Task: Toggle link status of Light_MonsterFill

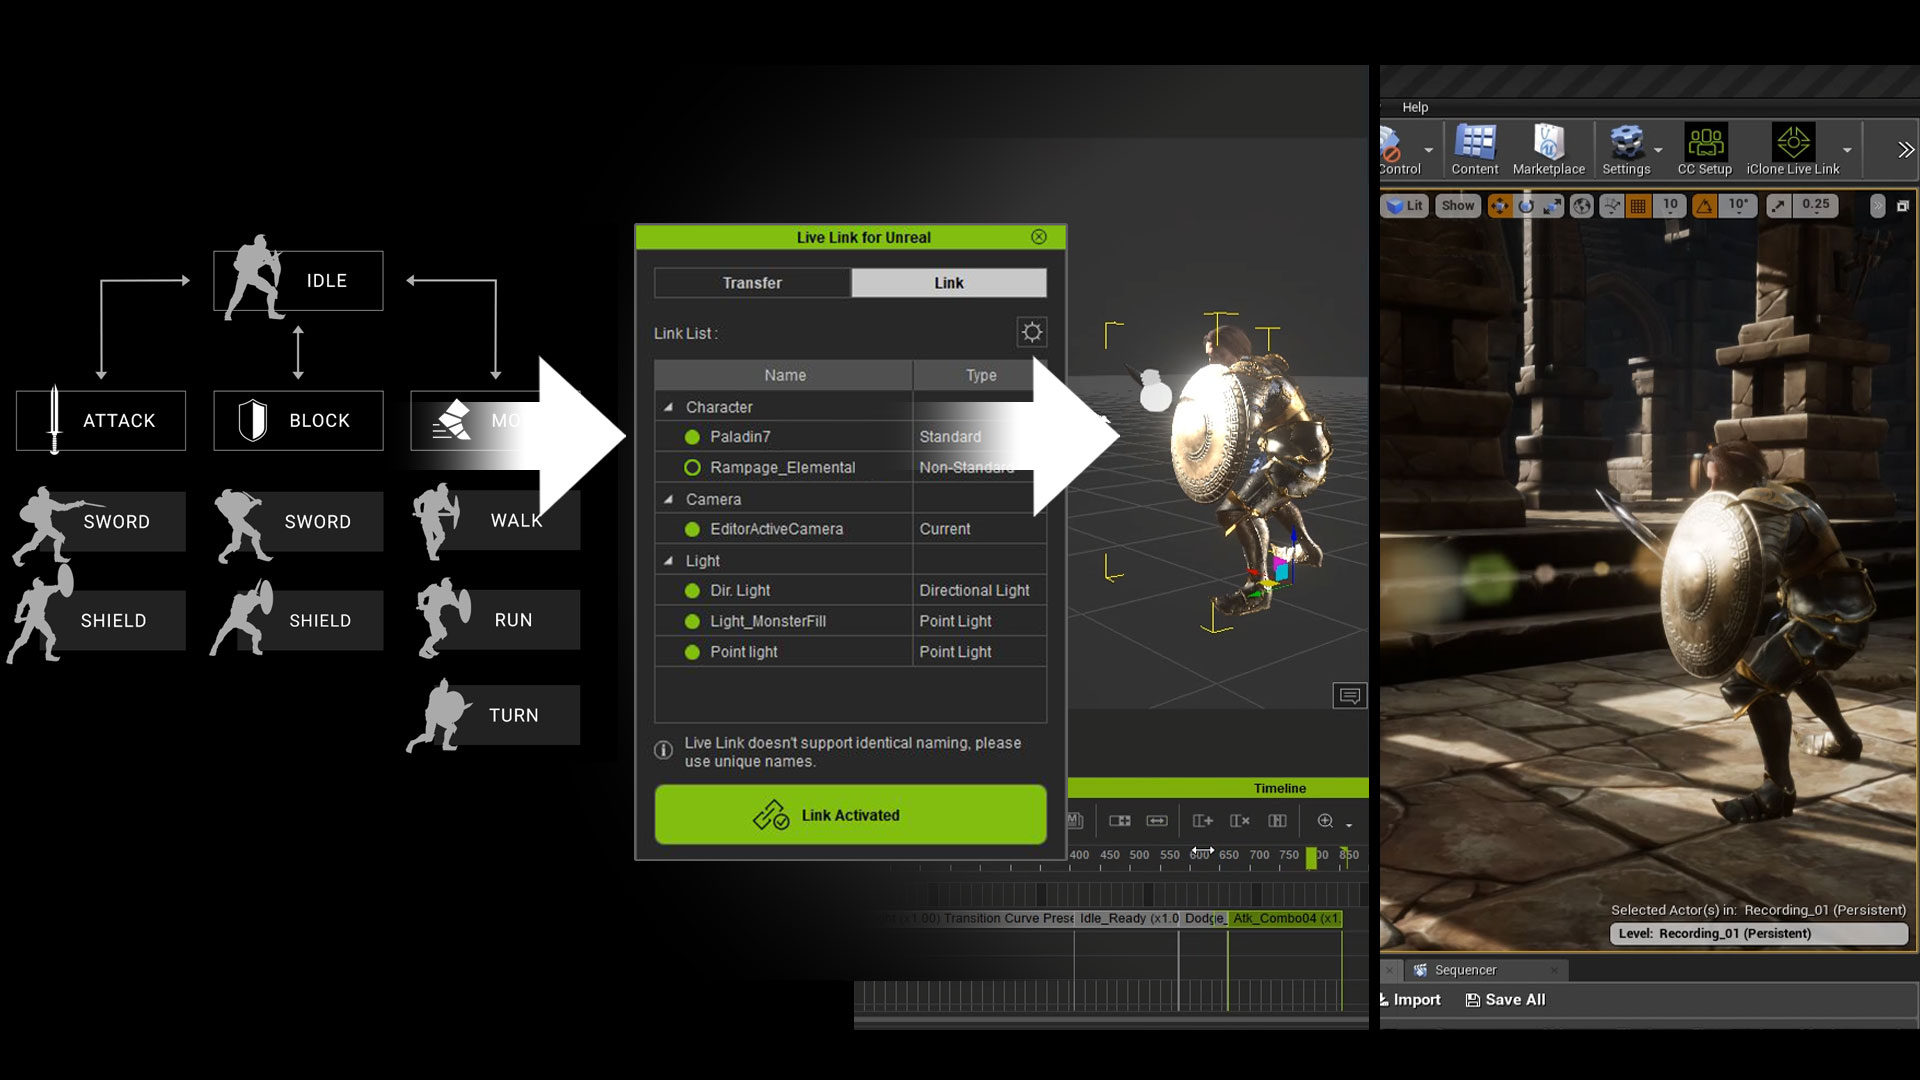Action: click(x=692, y=621)
